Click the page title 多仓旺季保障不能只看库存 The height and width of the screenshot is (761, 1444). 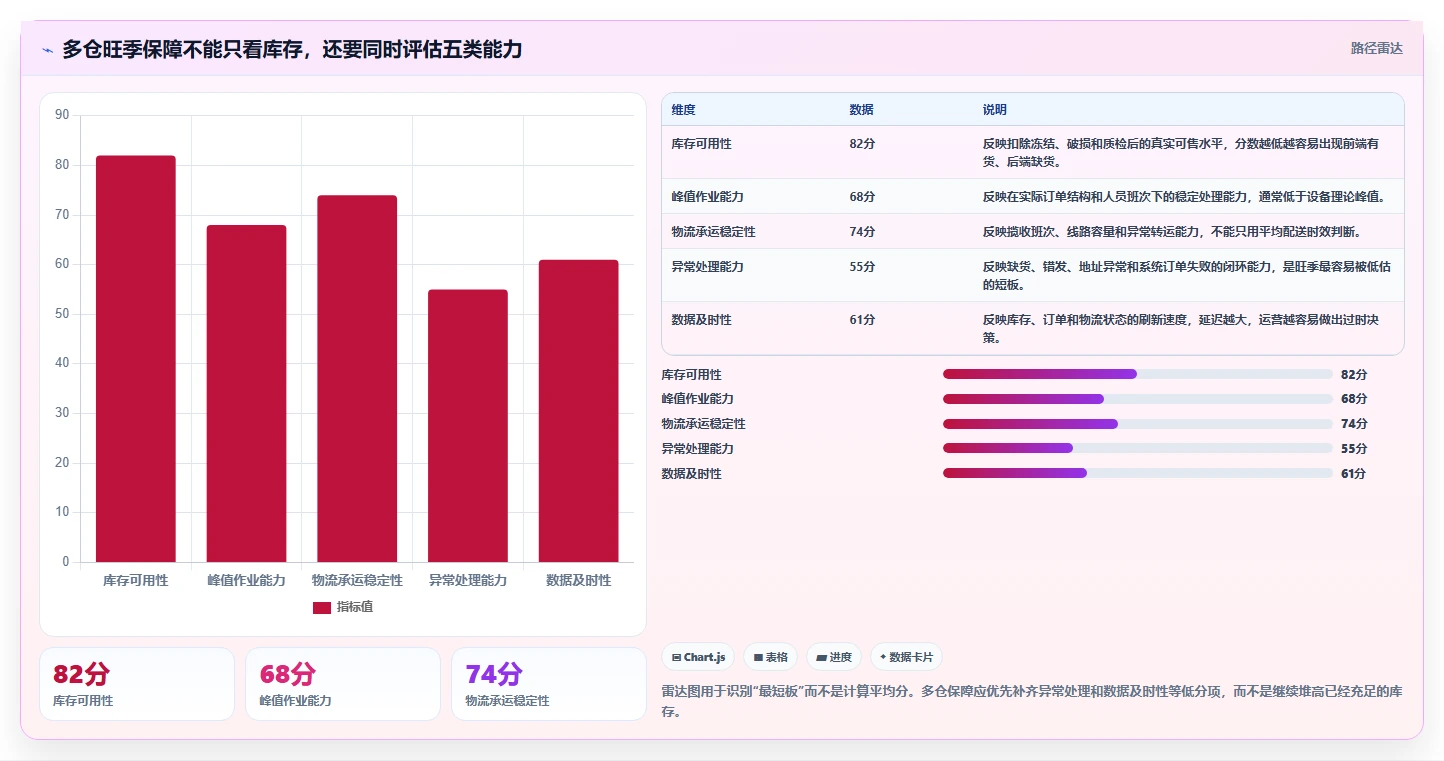292,50
